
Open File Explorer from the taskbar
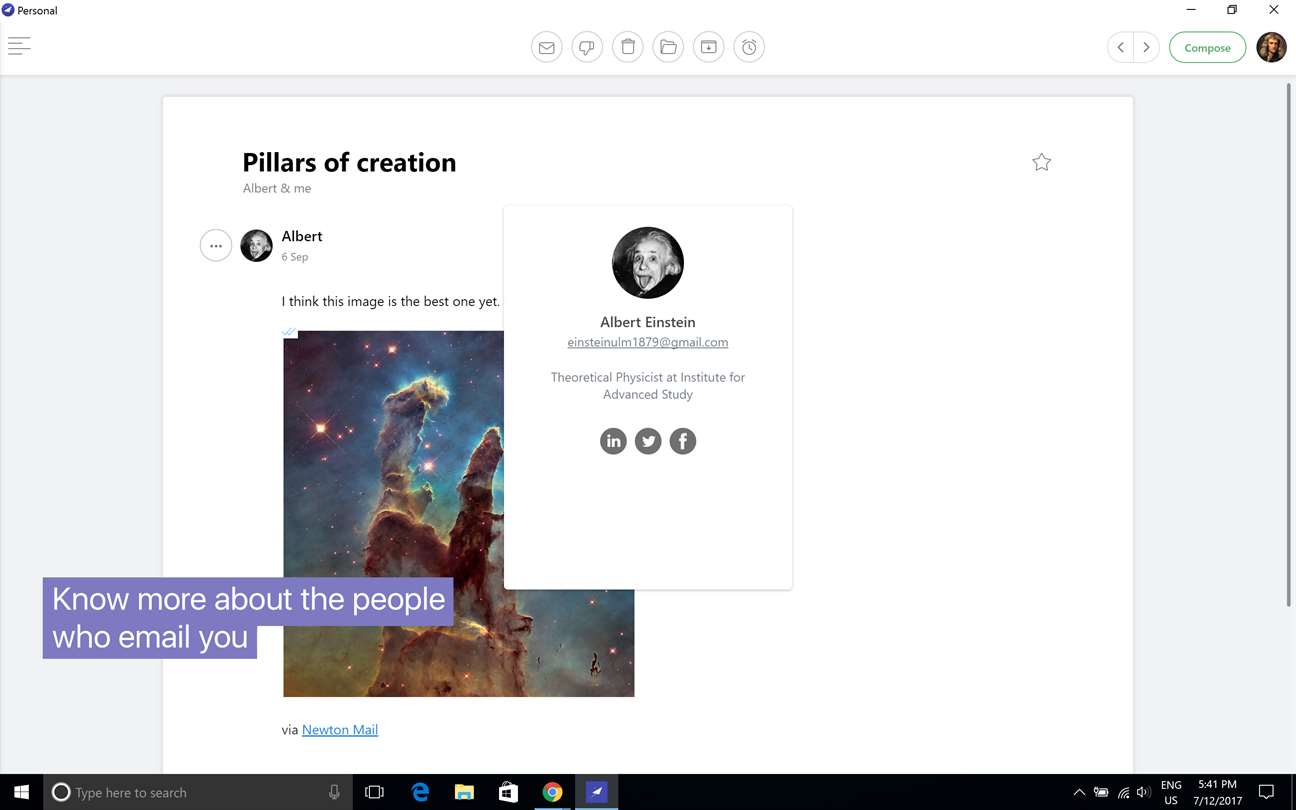tap(464, 792)
